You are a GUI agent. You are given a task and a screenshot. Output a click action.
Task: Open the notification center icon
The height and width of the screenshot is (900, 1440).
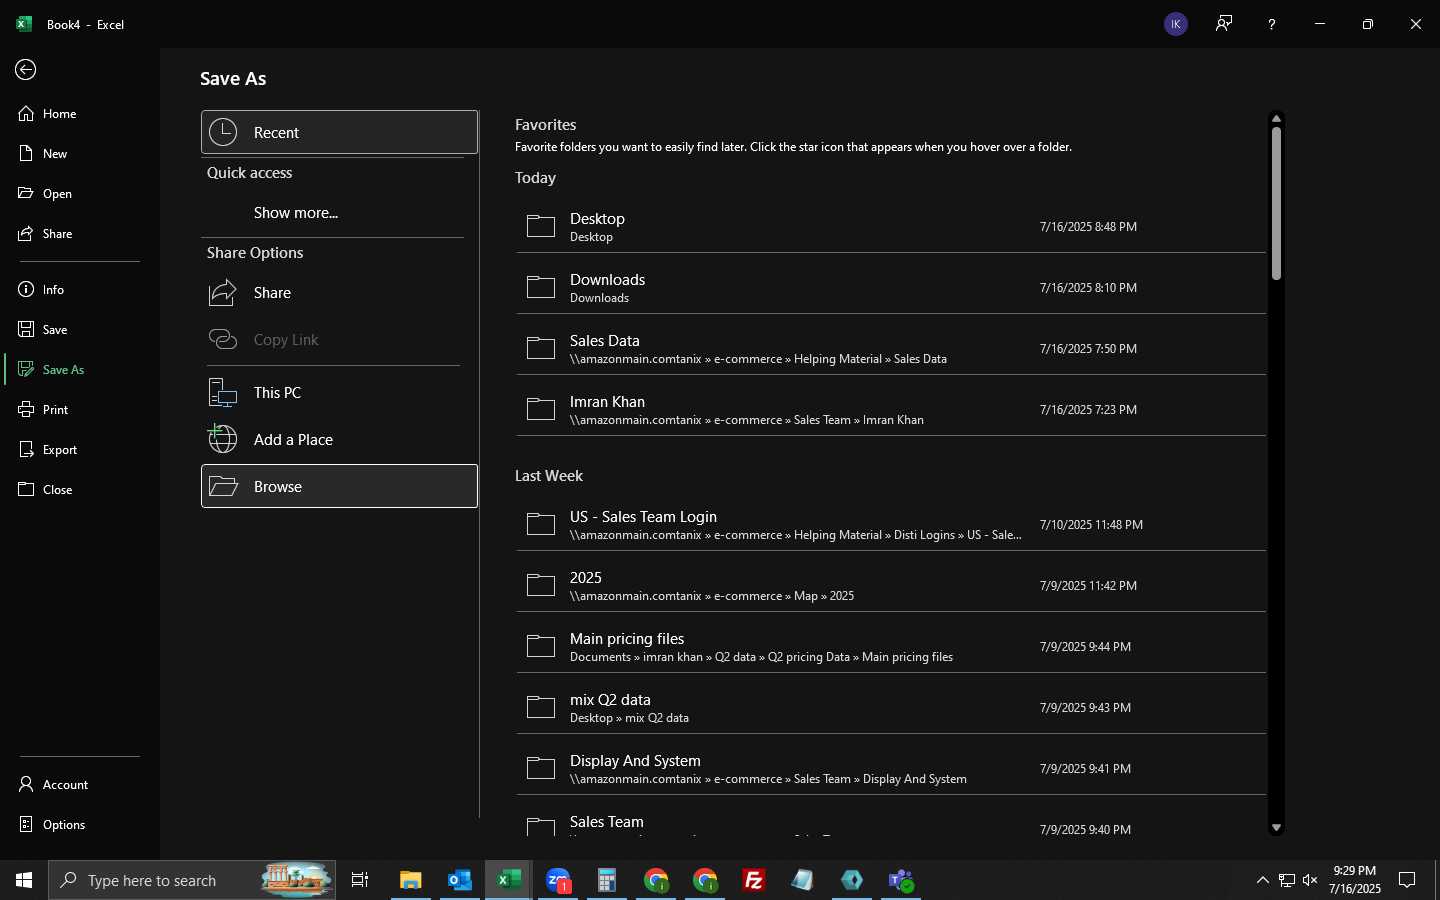[x=1407, y=880]
